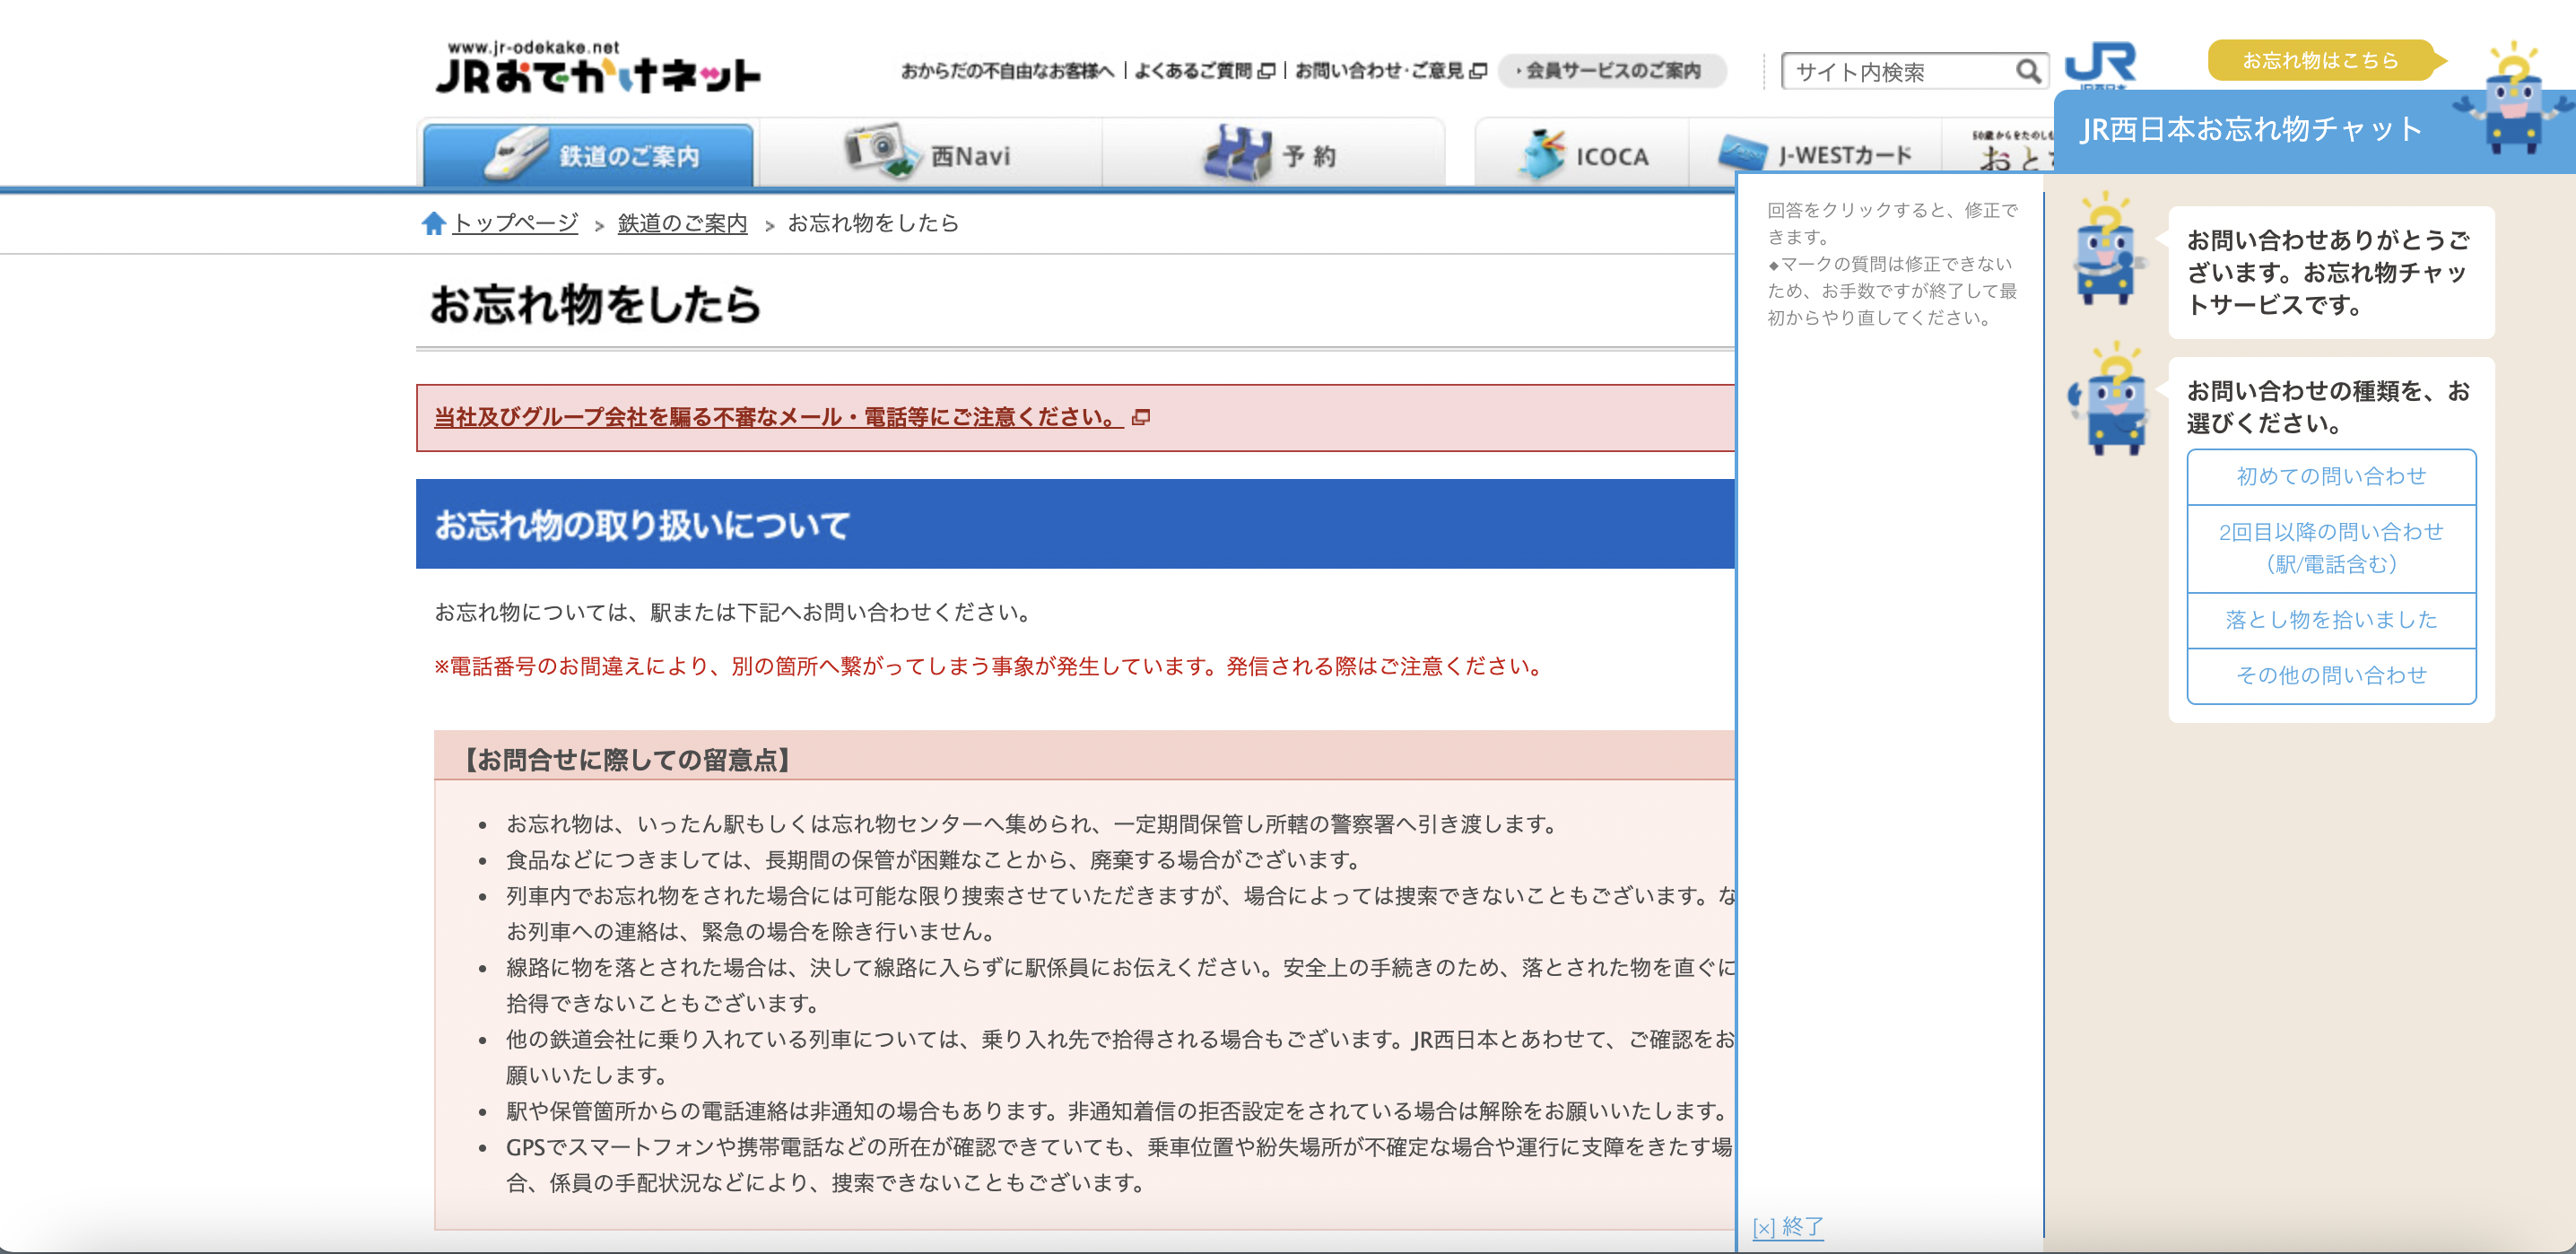Click the お忘れ物はこちら yellow bubble

click(2324, 60)
